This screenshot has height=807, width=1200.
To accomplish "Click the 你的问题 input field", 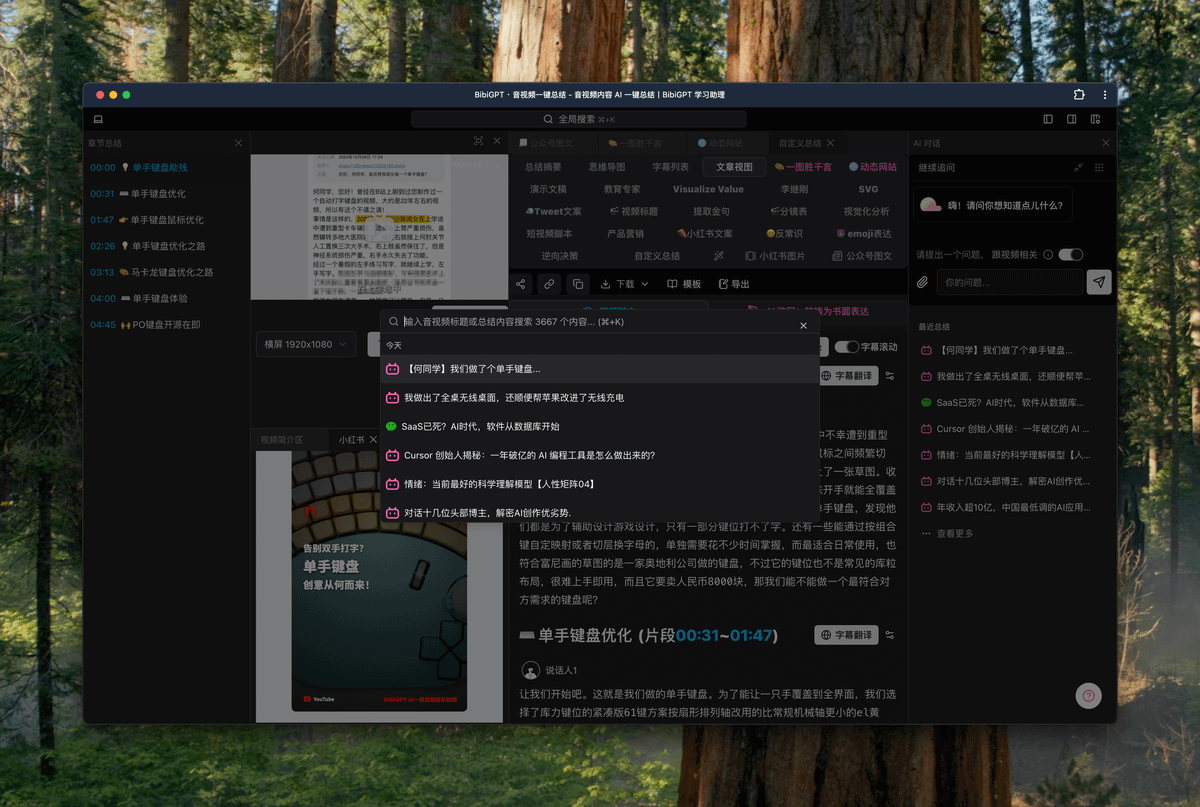I will pos(1008,282).
